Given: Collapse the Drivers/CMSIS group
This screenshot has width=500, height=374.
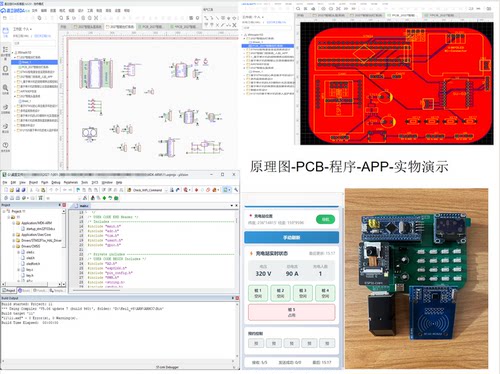Looking at the screenshot, I should point(14,246).
